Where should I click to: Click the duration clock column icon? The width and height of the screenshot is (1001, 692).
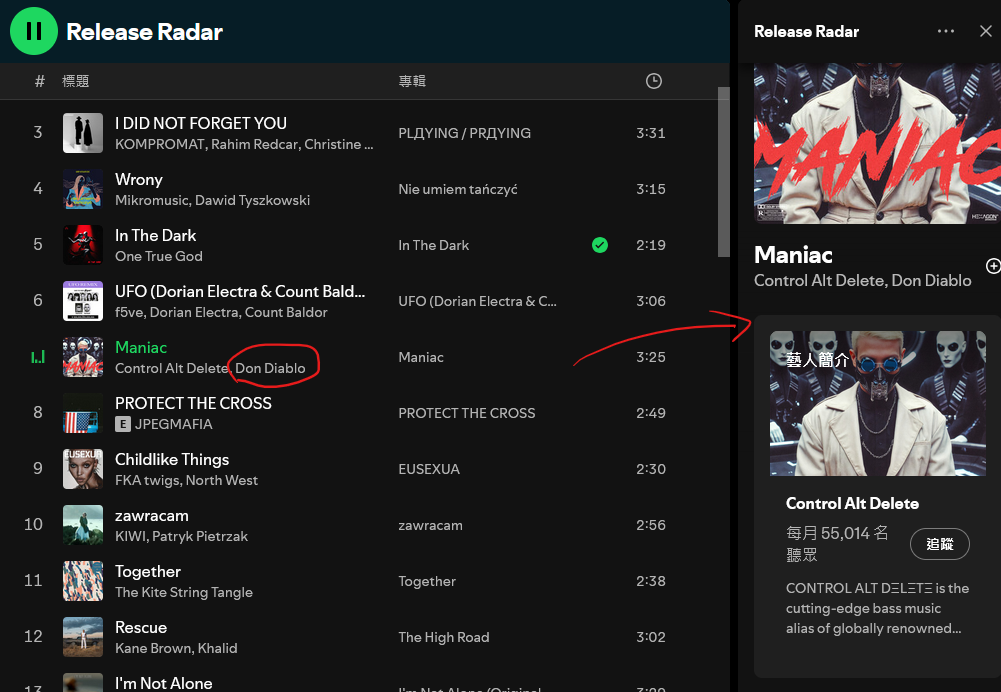[x=653, y=81]
